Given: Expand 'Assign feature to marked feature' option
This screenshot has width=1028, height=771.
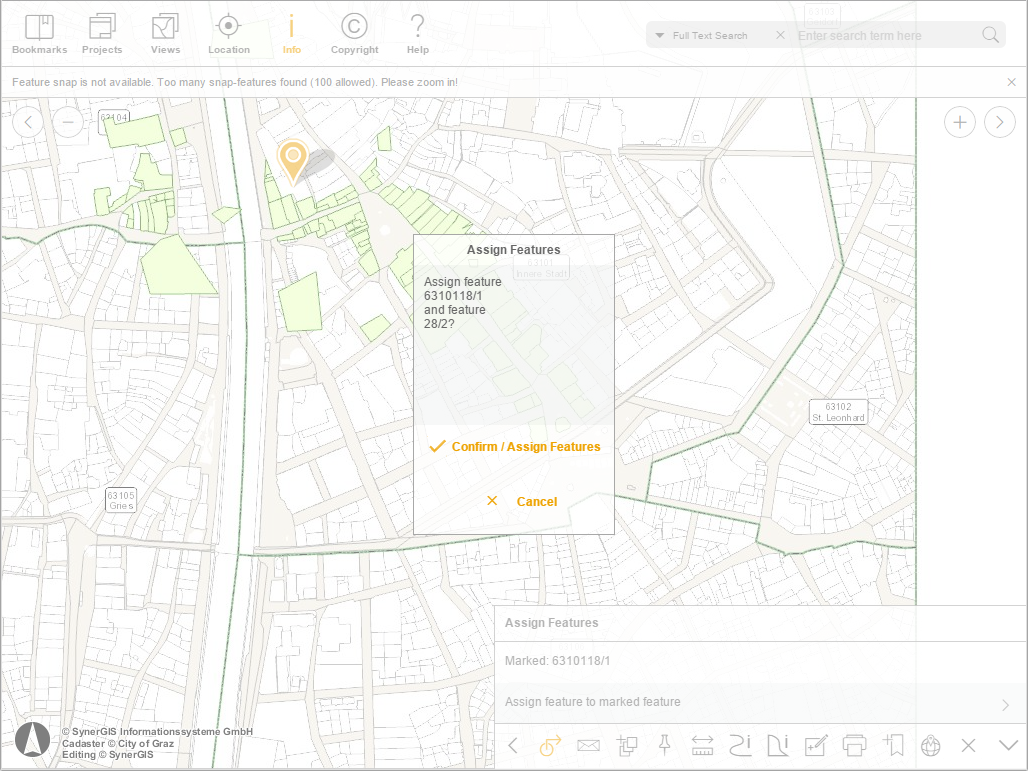Looking at the screenshot, I should point(1004,704).
